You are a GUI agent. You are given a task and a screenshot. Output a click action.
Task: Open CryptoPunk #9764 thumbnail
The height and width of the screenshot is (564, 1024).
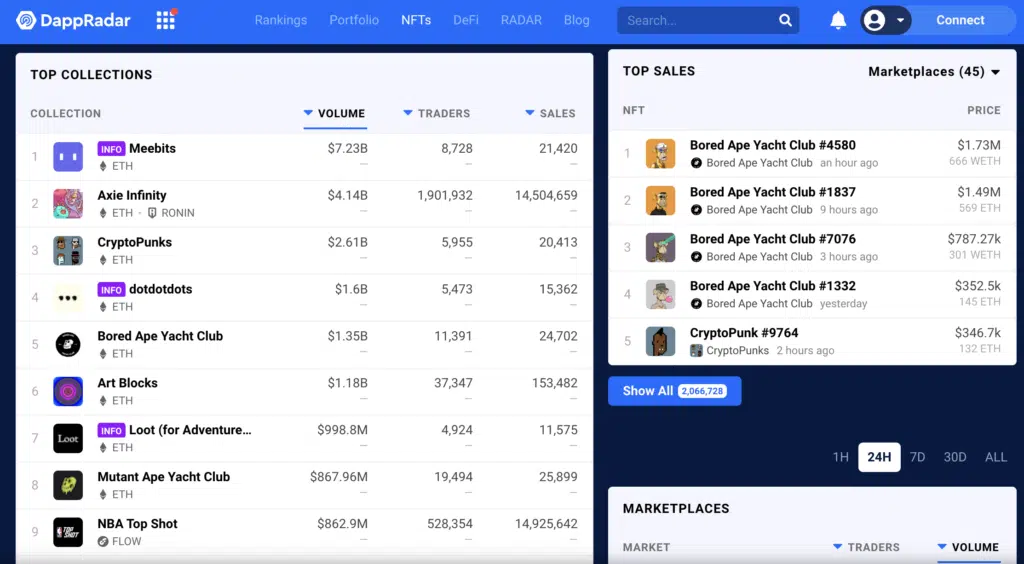click(x=660, y=341)
